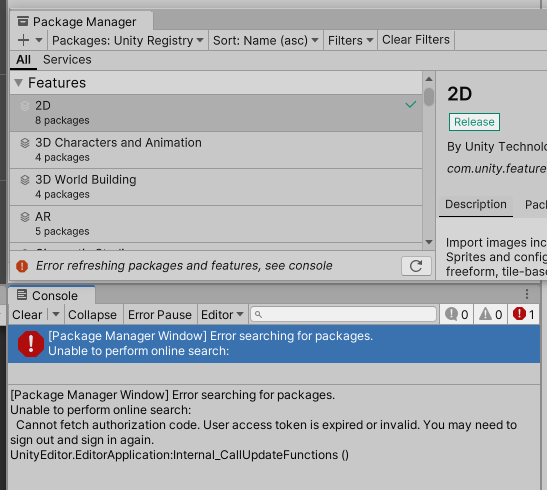The image size is (547, 490).
Task: Click the 2D feature layers icon
Action: tap(25, 106)
